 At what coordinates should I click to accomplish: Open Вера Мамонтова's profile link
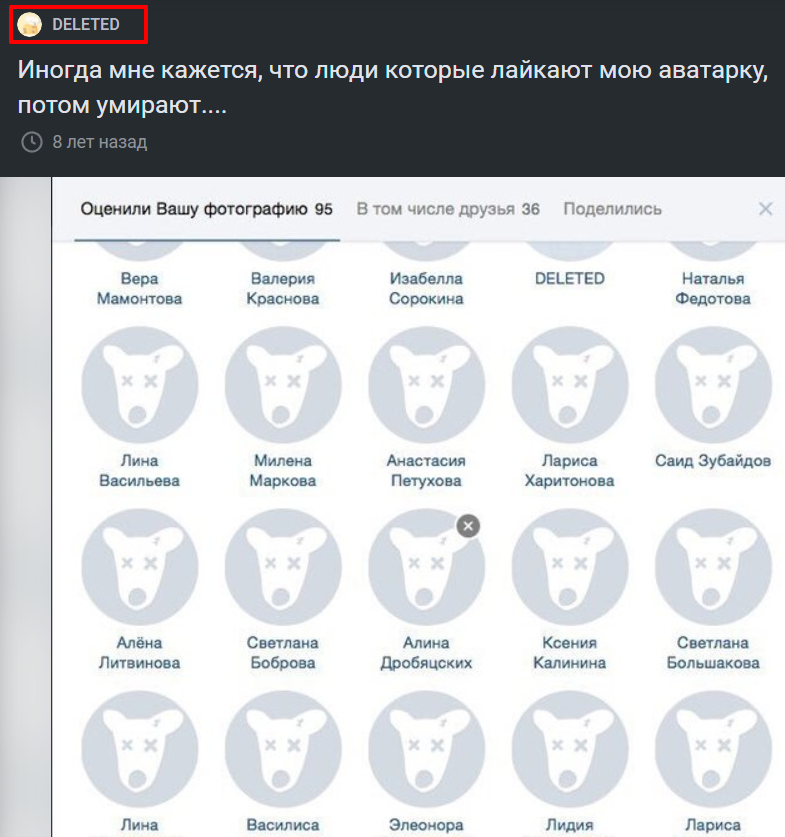tap(139, 288)
